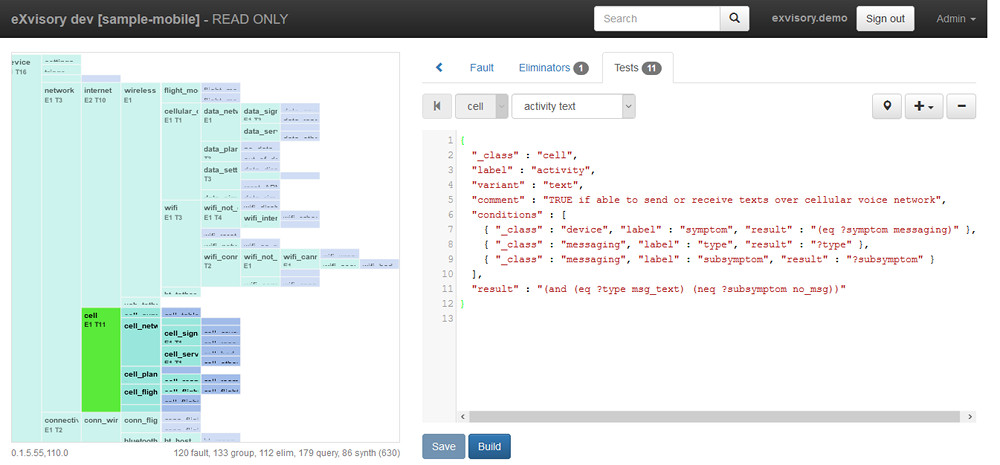Select the cell_sign node in treemap
1000x465 pixels.
pyautogui.click(x=181, y=336)
